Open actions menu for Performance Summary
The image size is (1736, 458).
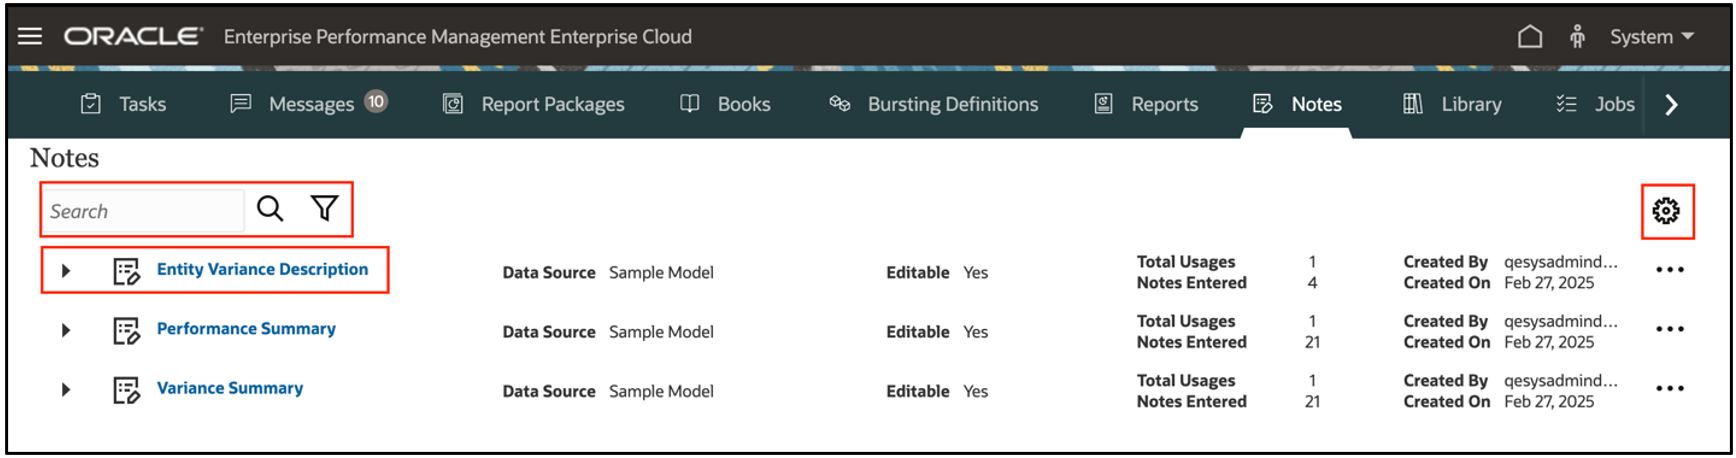coord(1669,329)
